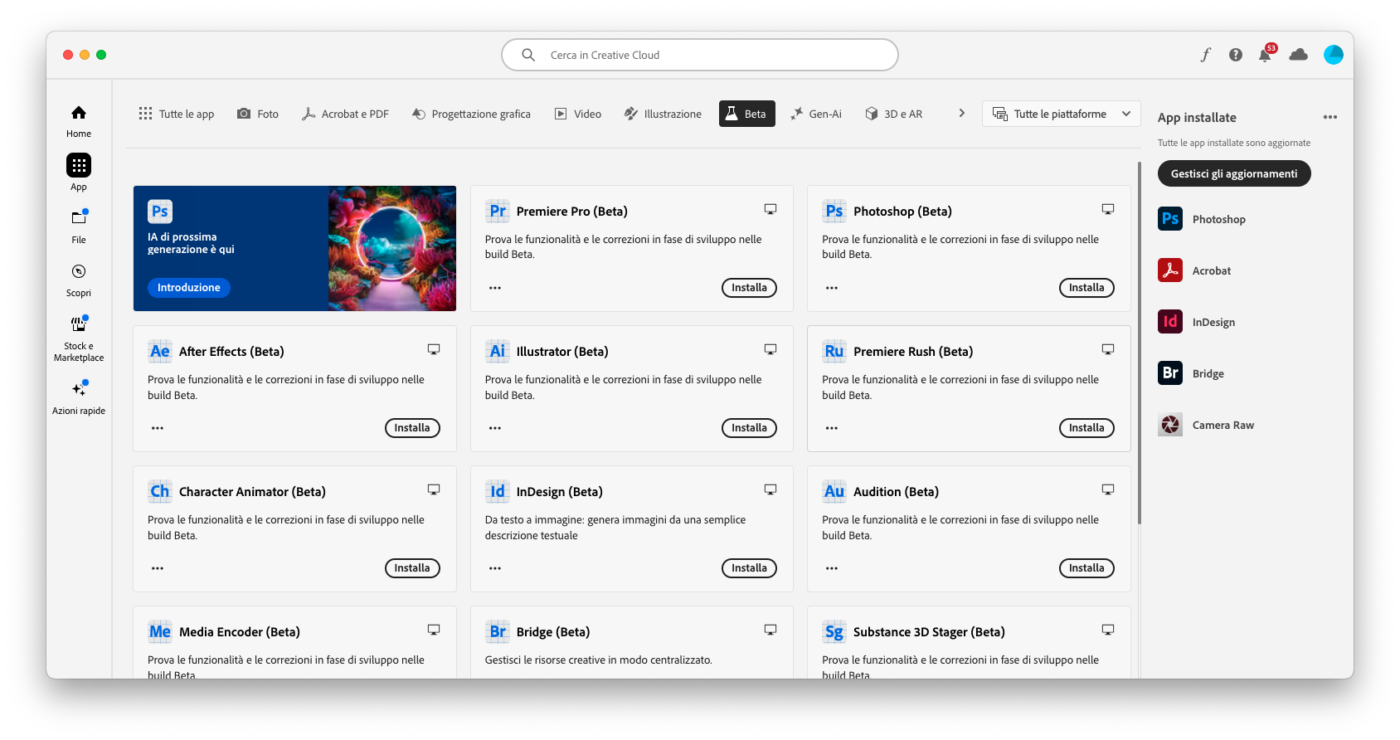The height and width of the screenshot is (740, 1400).
Task: Open App installate more options menu
Action: pos(1329,117)
